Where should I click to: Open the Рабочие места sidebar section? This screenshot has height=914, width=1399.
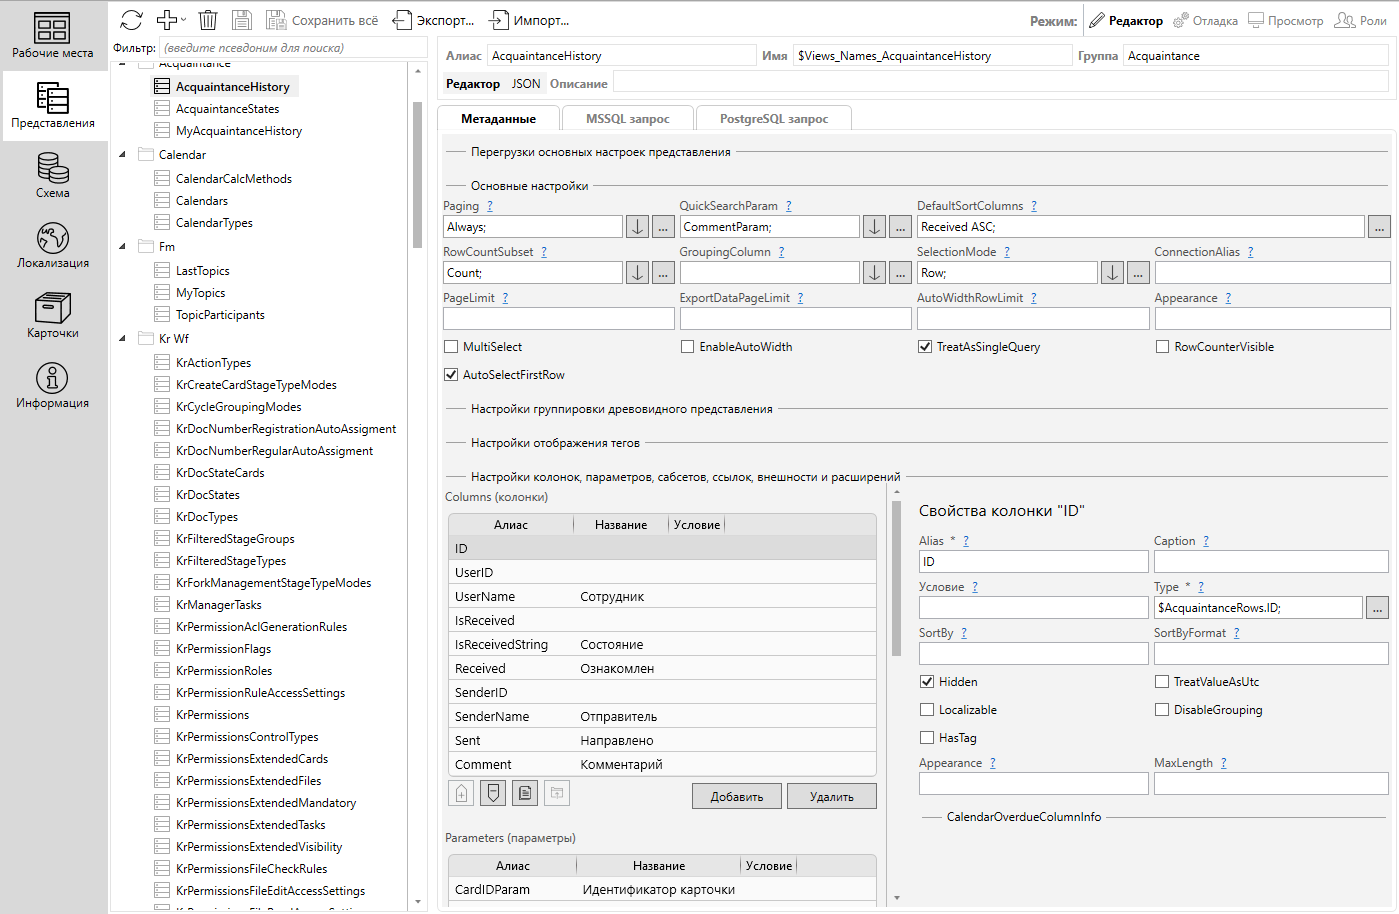click(x=53, y=35)
